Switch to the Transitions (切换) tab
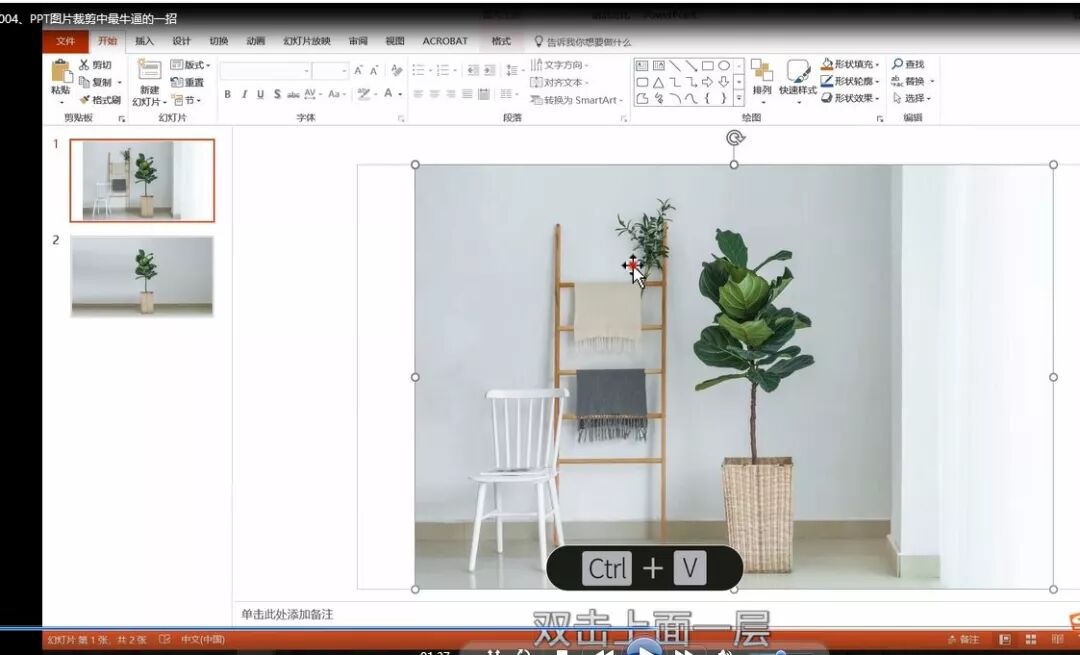 point(218,41)
